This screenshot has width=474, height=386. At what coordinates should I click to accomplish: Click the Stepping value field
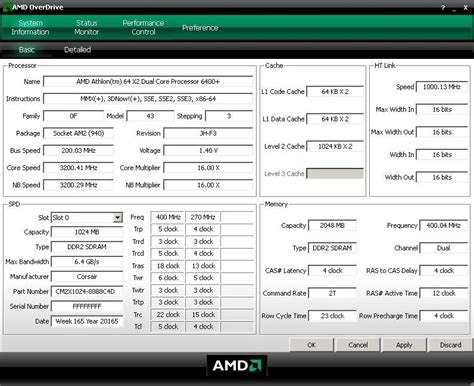pos(229,116)
